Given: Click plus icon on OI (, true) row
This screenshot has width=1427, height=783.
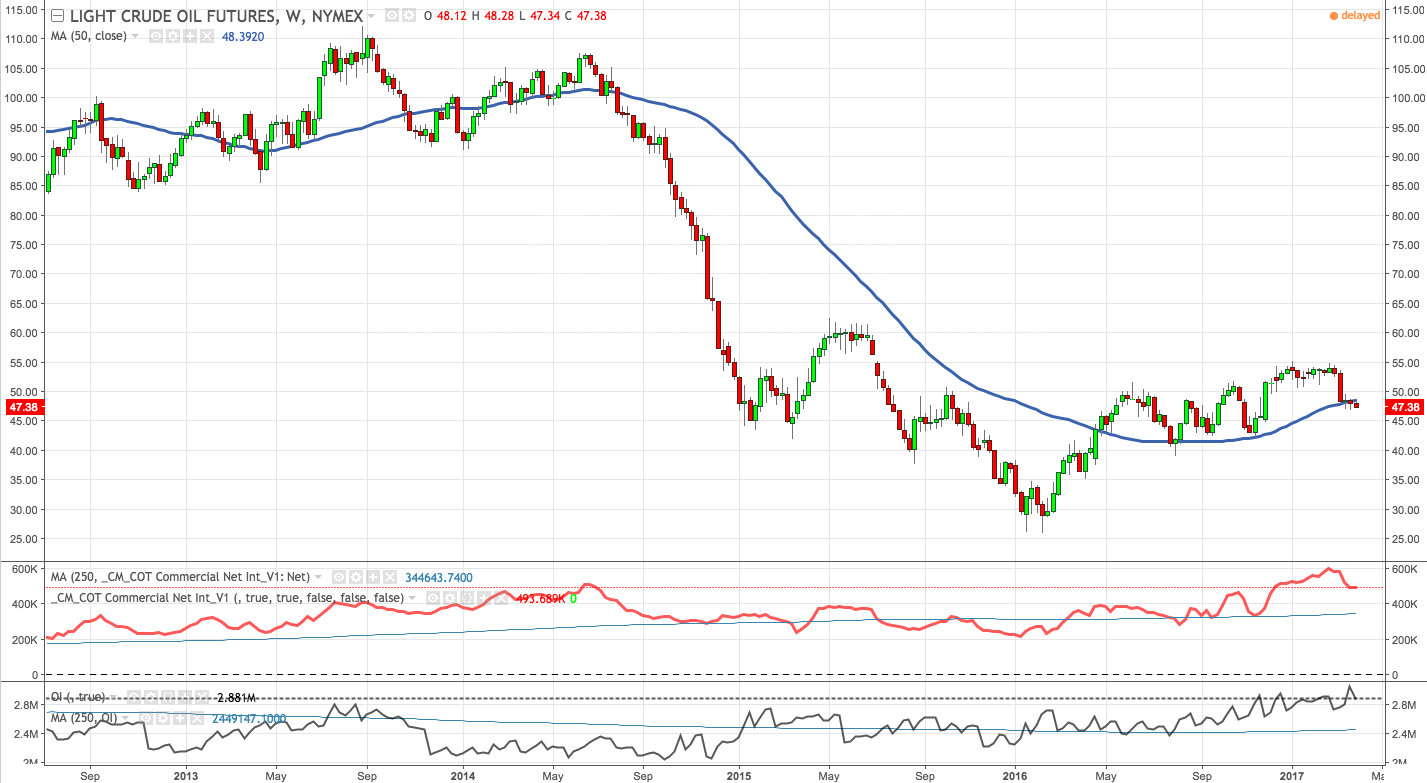Looking at the screenshot, I should tap(185, 697).
